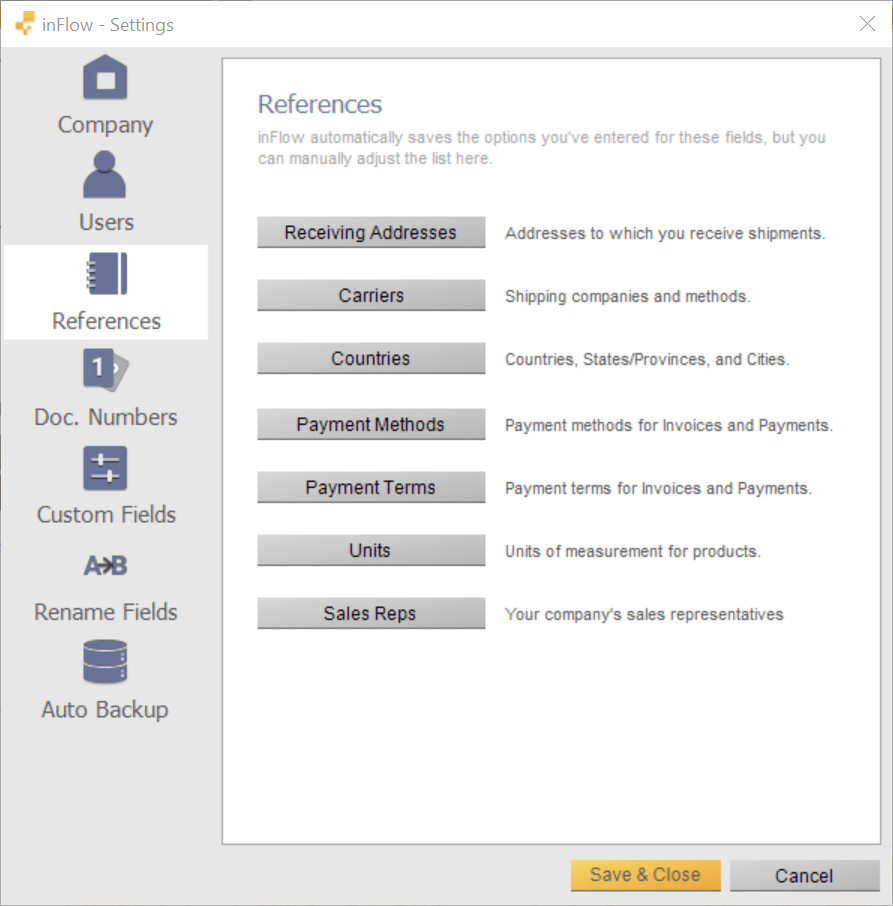Go to the Users section label

[106, 222]
